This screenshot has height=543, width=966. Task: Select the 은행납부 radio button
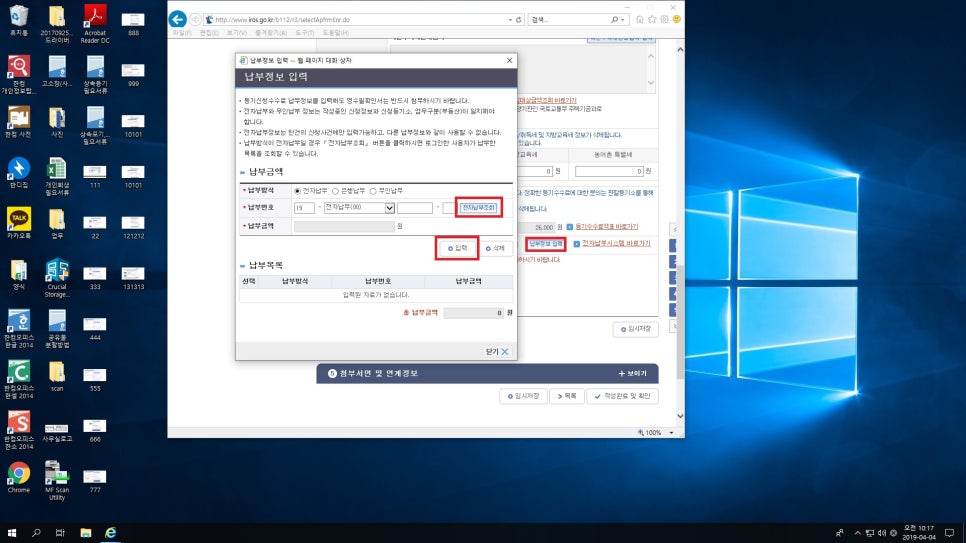[x=335, y=191]
